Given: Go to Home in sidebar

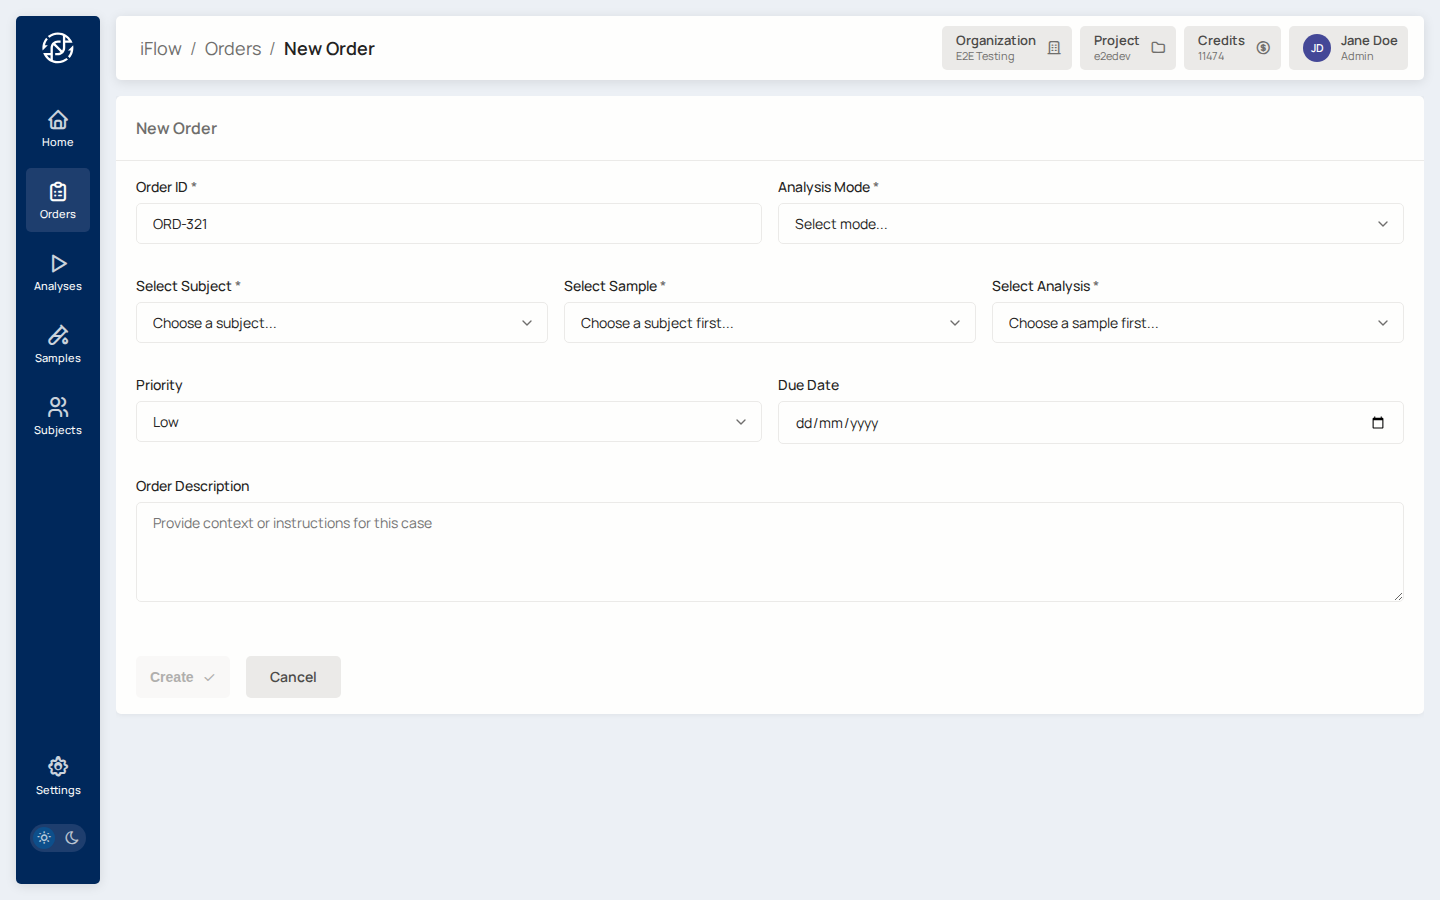Looking at the screenshot, I should (58, 128).
